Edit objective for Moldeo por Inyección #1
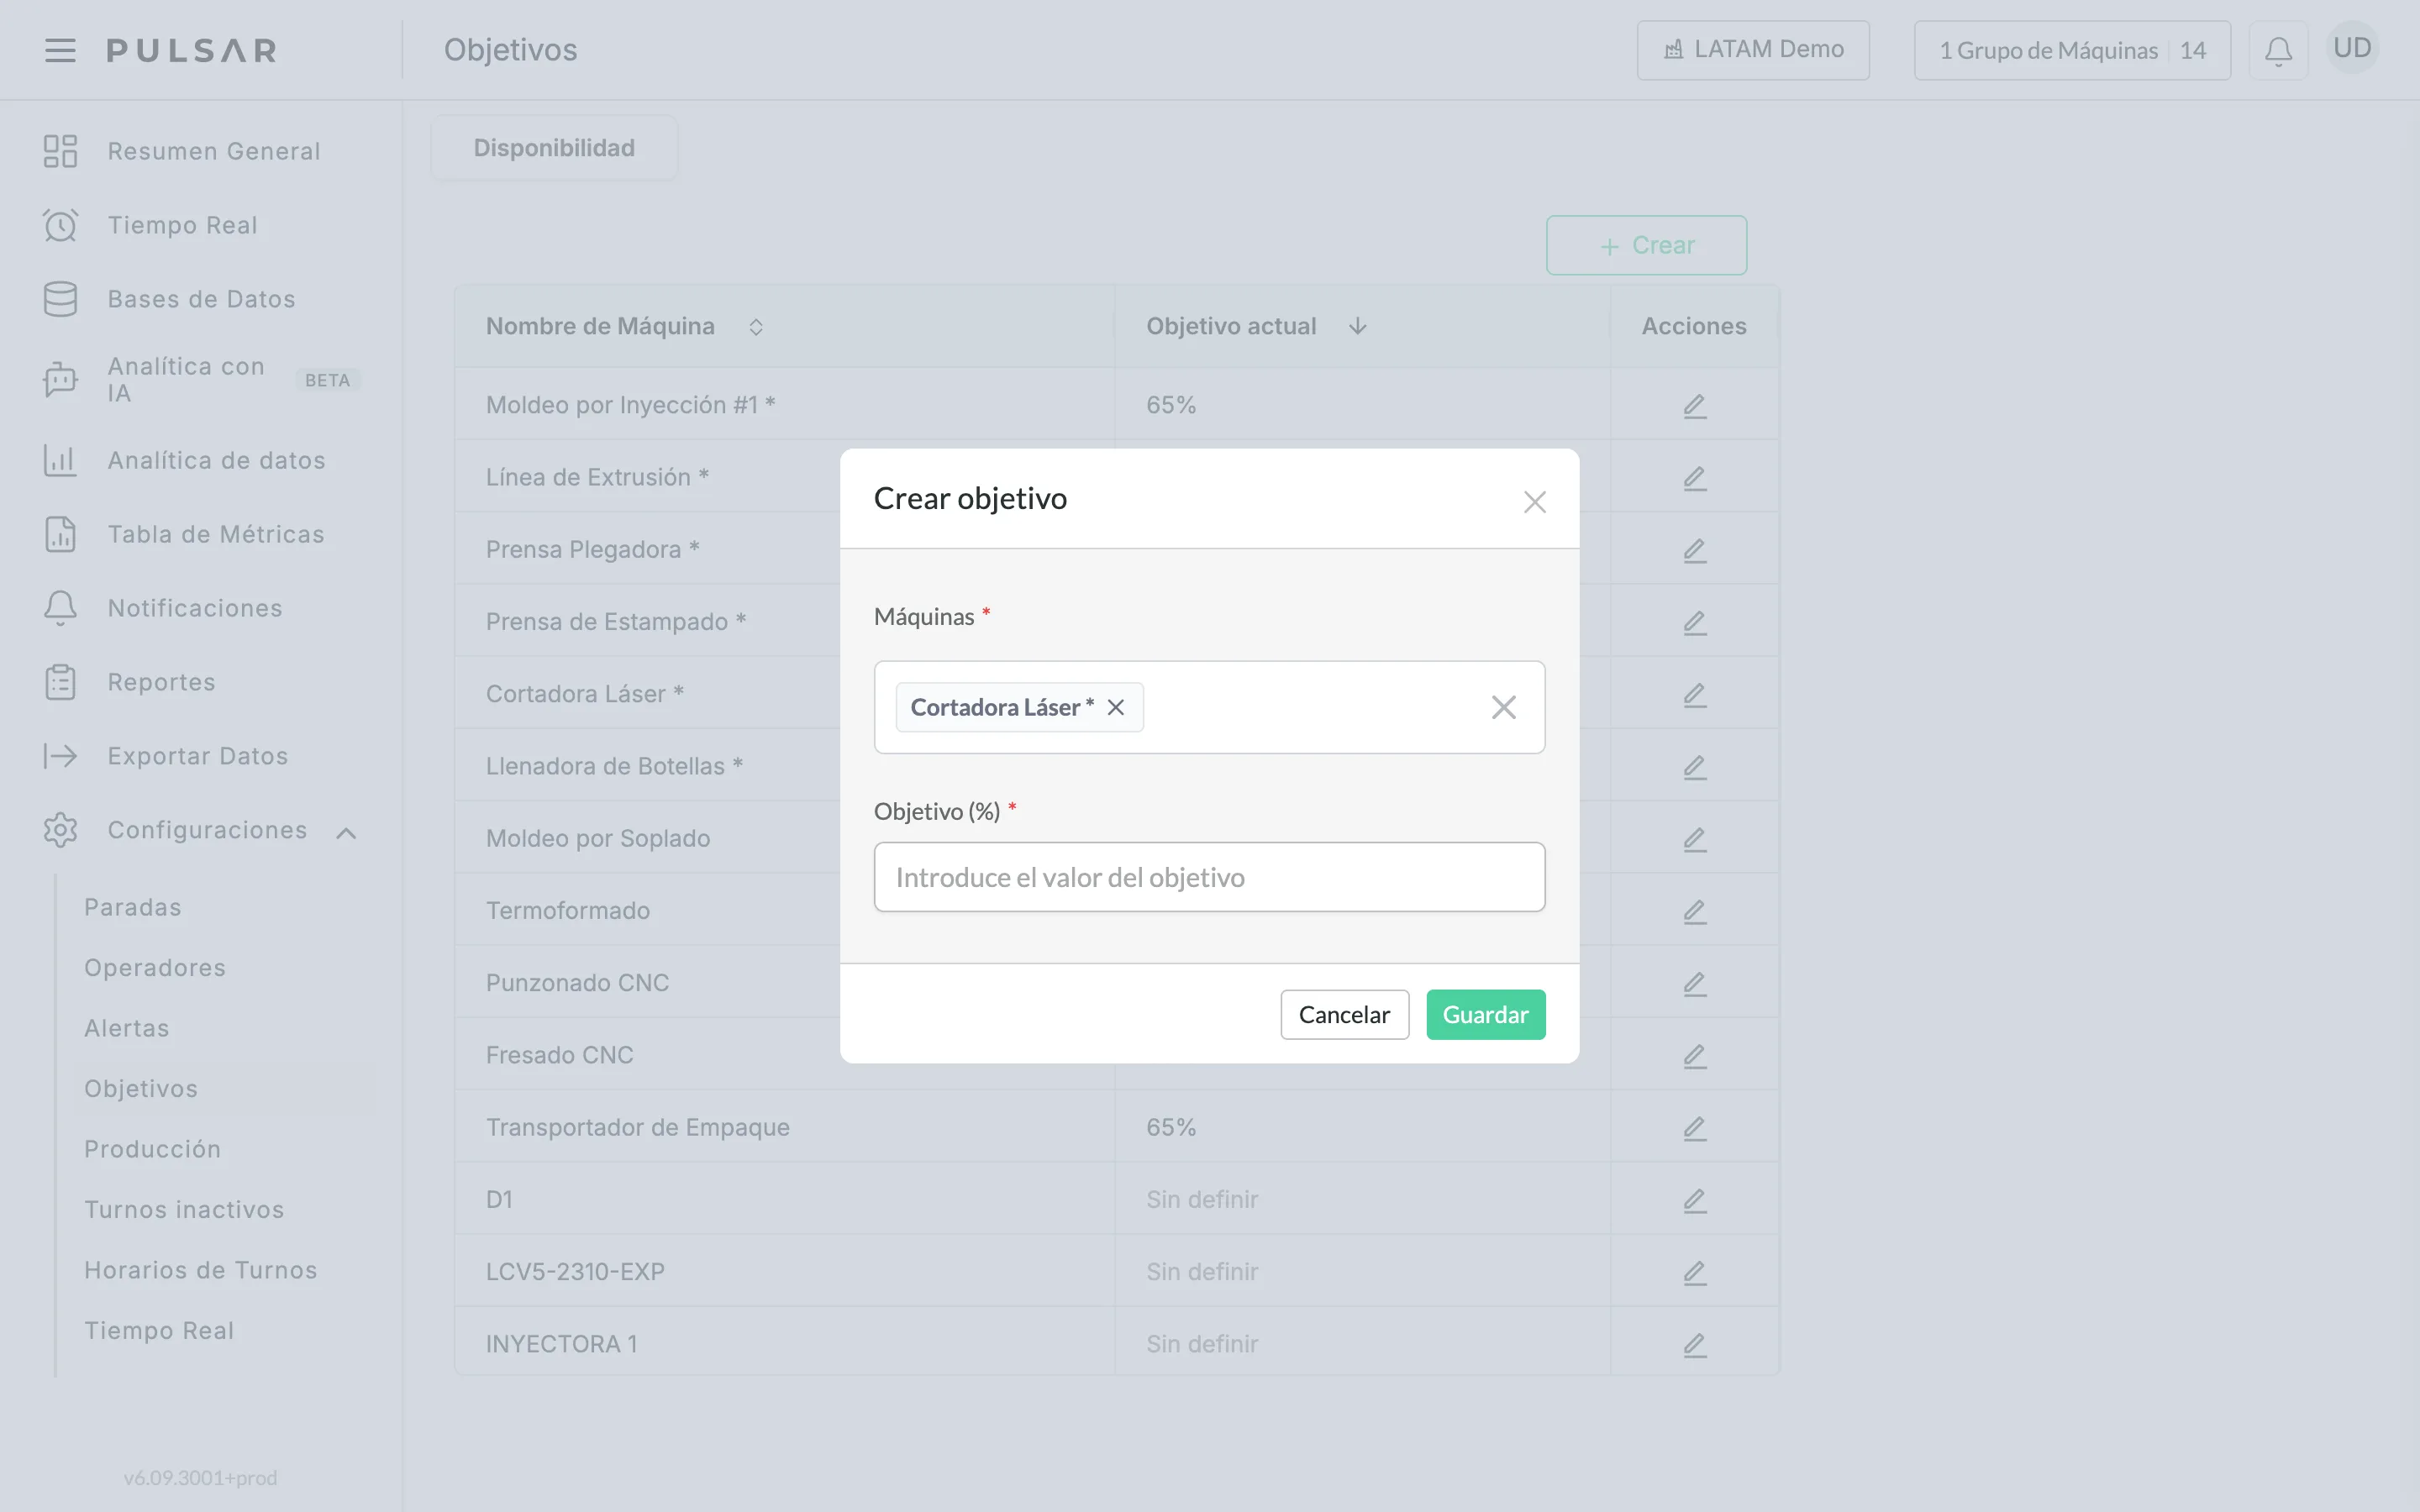The width and height of the screenshot is (2420, 1512). click(x=1694, y=405)
